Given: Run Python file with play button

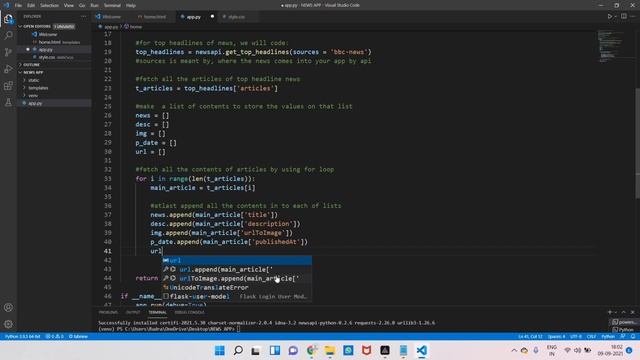Looking at the screenshot, I should pyautogui.click(x=610, y=16).
